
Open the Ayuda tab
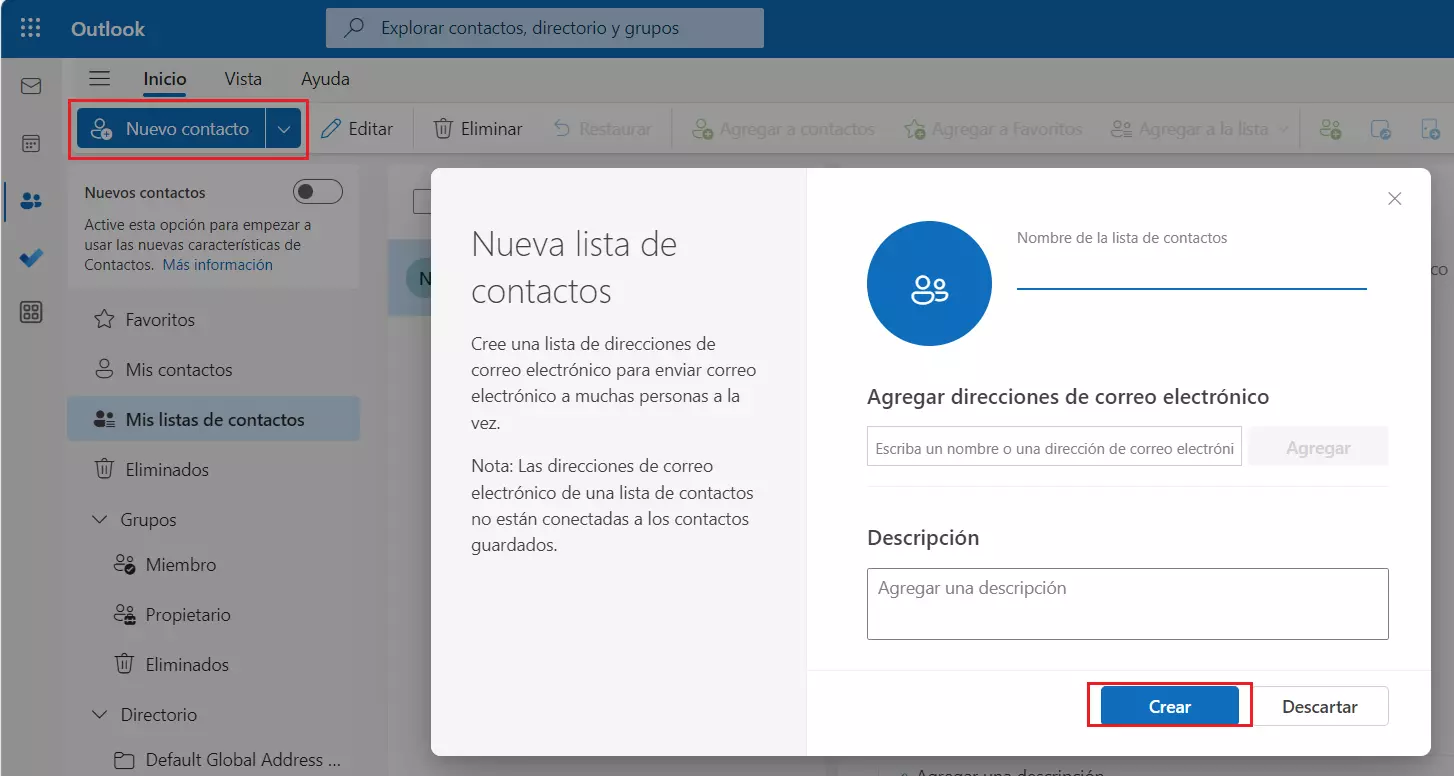pos(325,79)
